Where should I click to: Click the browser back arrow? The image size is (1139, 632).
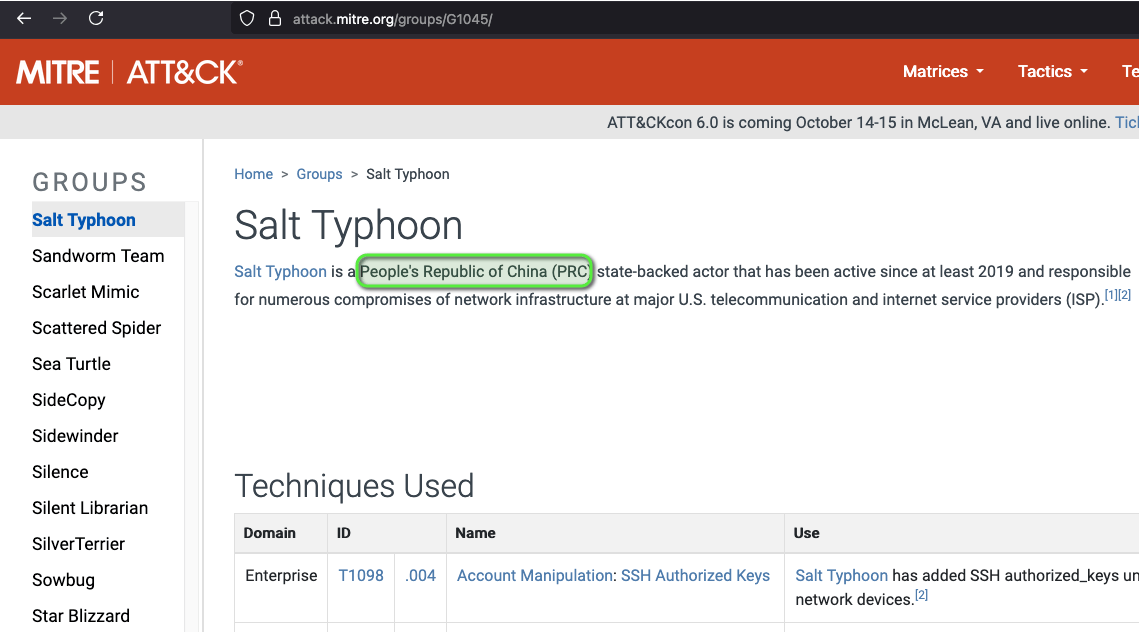24,18
